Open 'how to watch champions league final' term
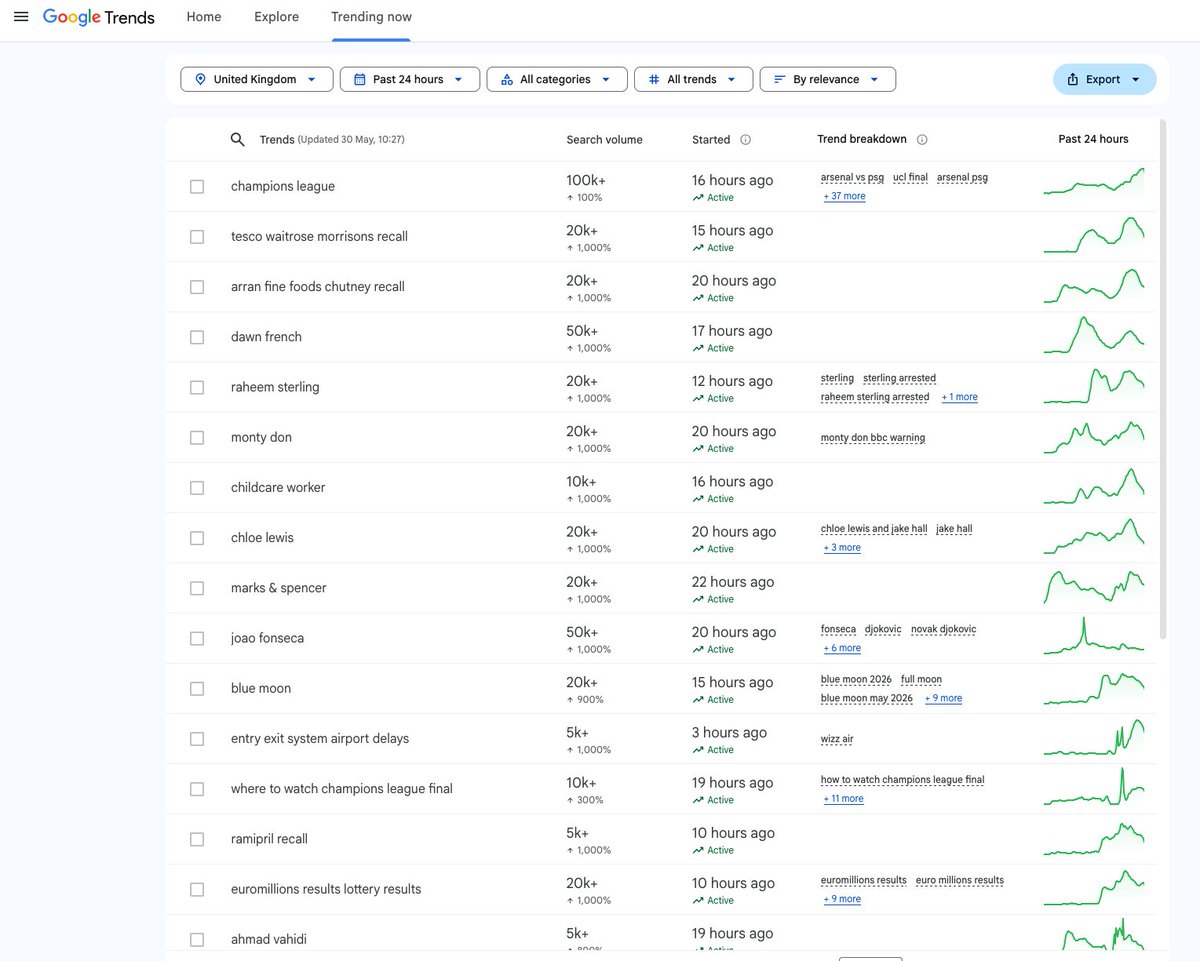This screenshot has height=961, width=1200. 903,780
